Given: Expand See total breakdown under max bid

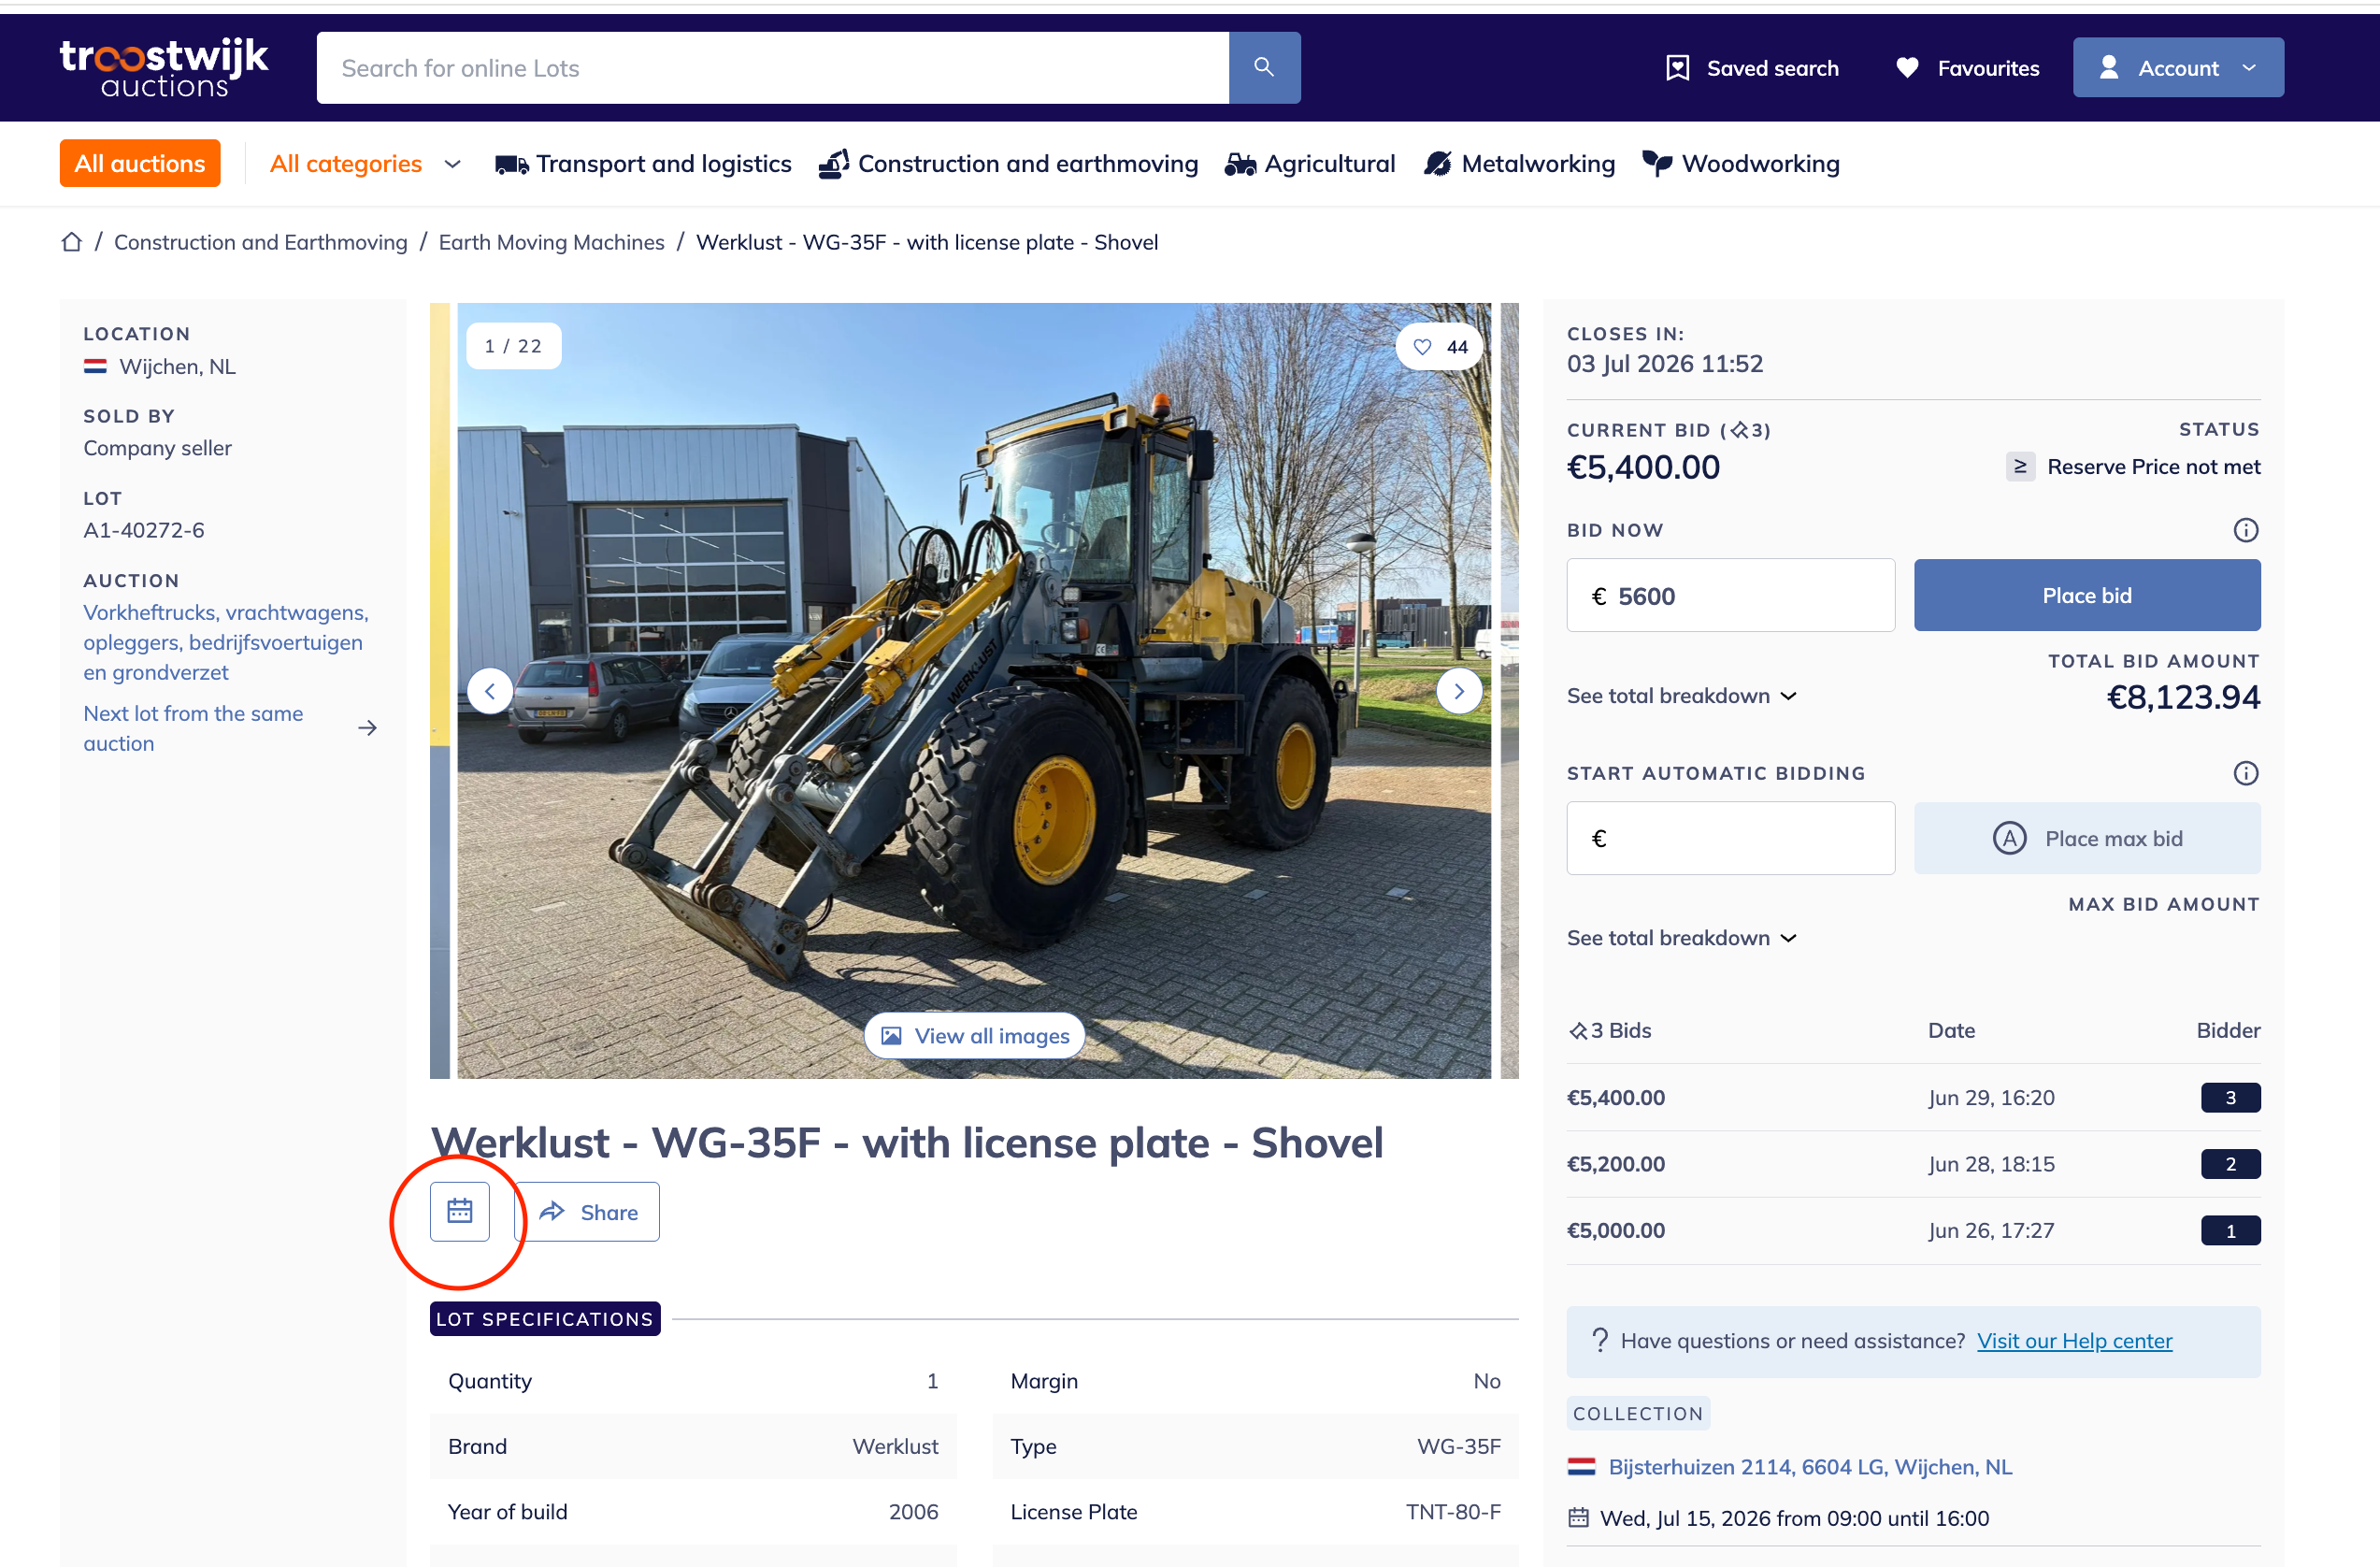Looking at the screenshot, I should [1682, 937].
